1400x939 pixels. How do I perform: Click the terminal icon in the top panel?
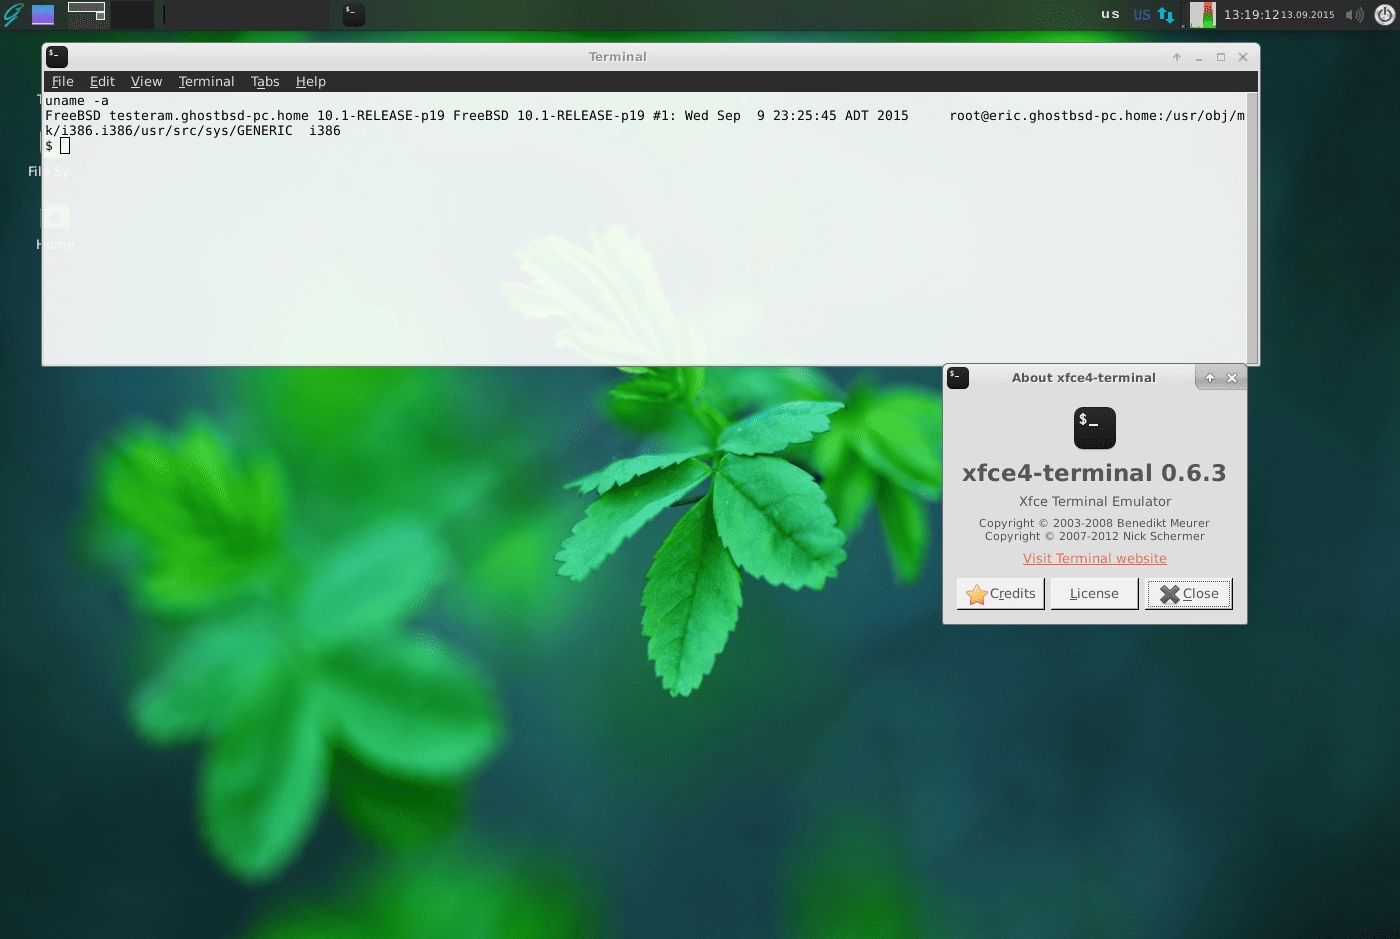coord(354,14)
